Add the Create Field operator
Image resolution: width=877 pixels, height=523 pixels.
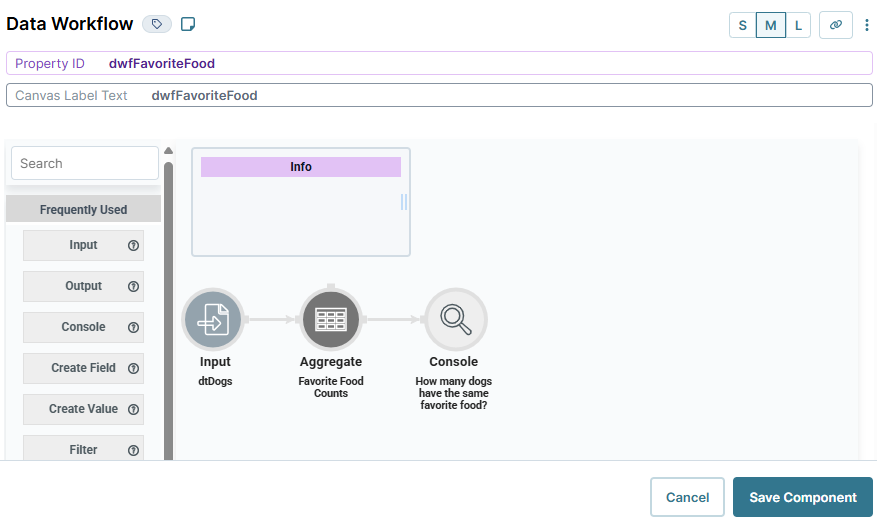point(83,367)
